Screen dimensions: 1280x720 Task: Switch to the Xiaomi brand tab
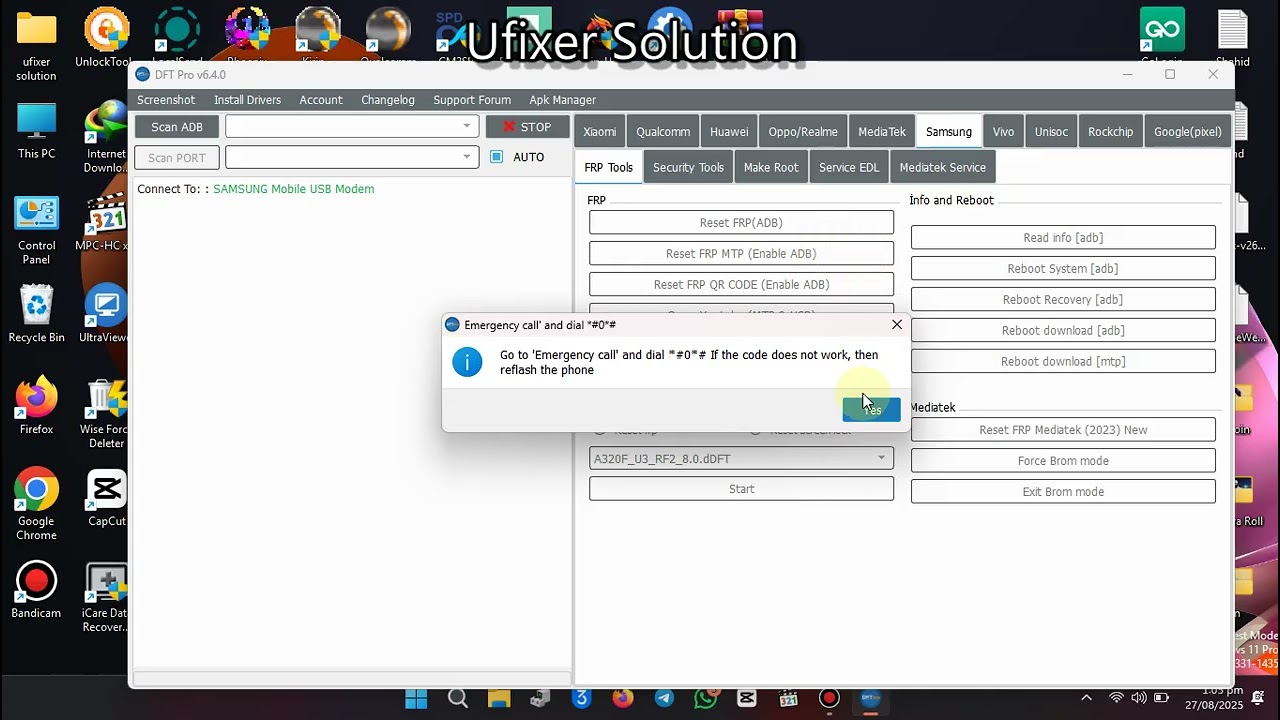(600, 132)
